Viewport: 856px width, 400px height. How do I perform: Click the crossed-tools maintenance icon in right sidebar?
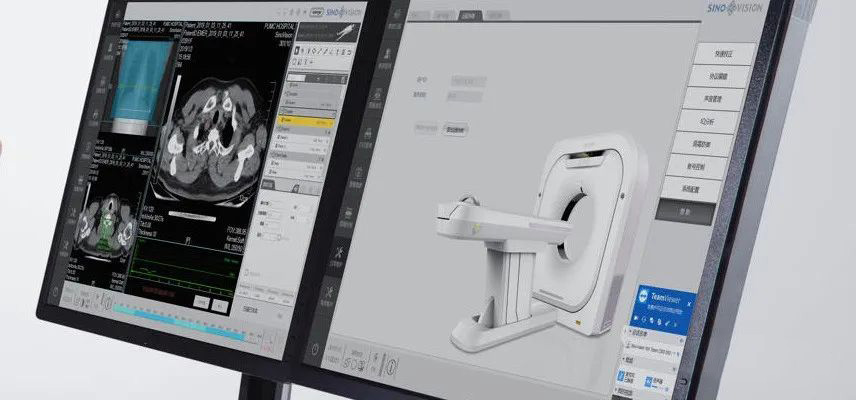coord(340,254)
